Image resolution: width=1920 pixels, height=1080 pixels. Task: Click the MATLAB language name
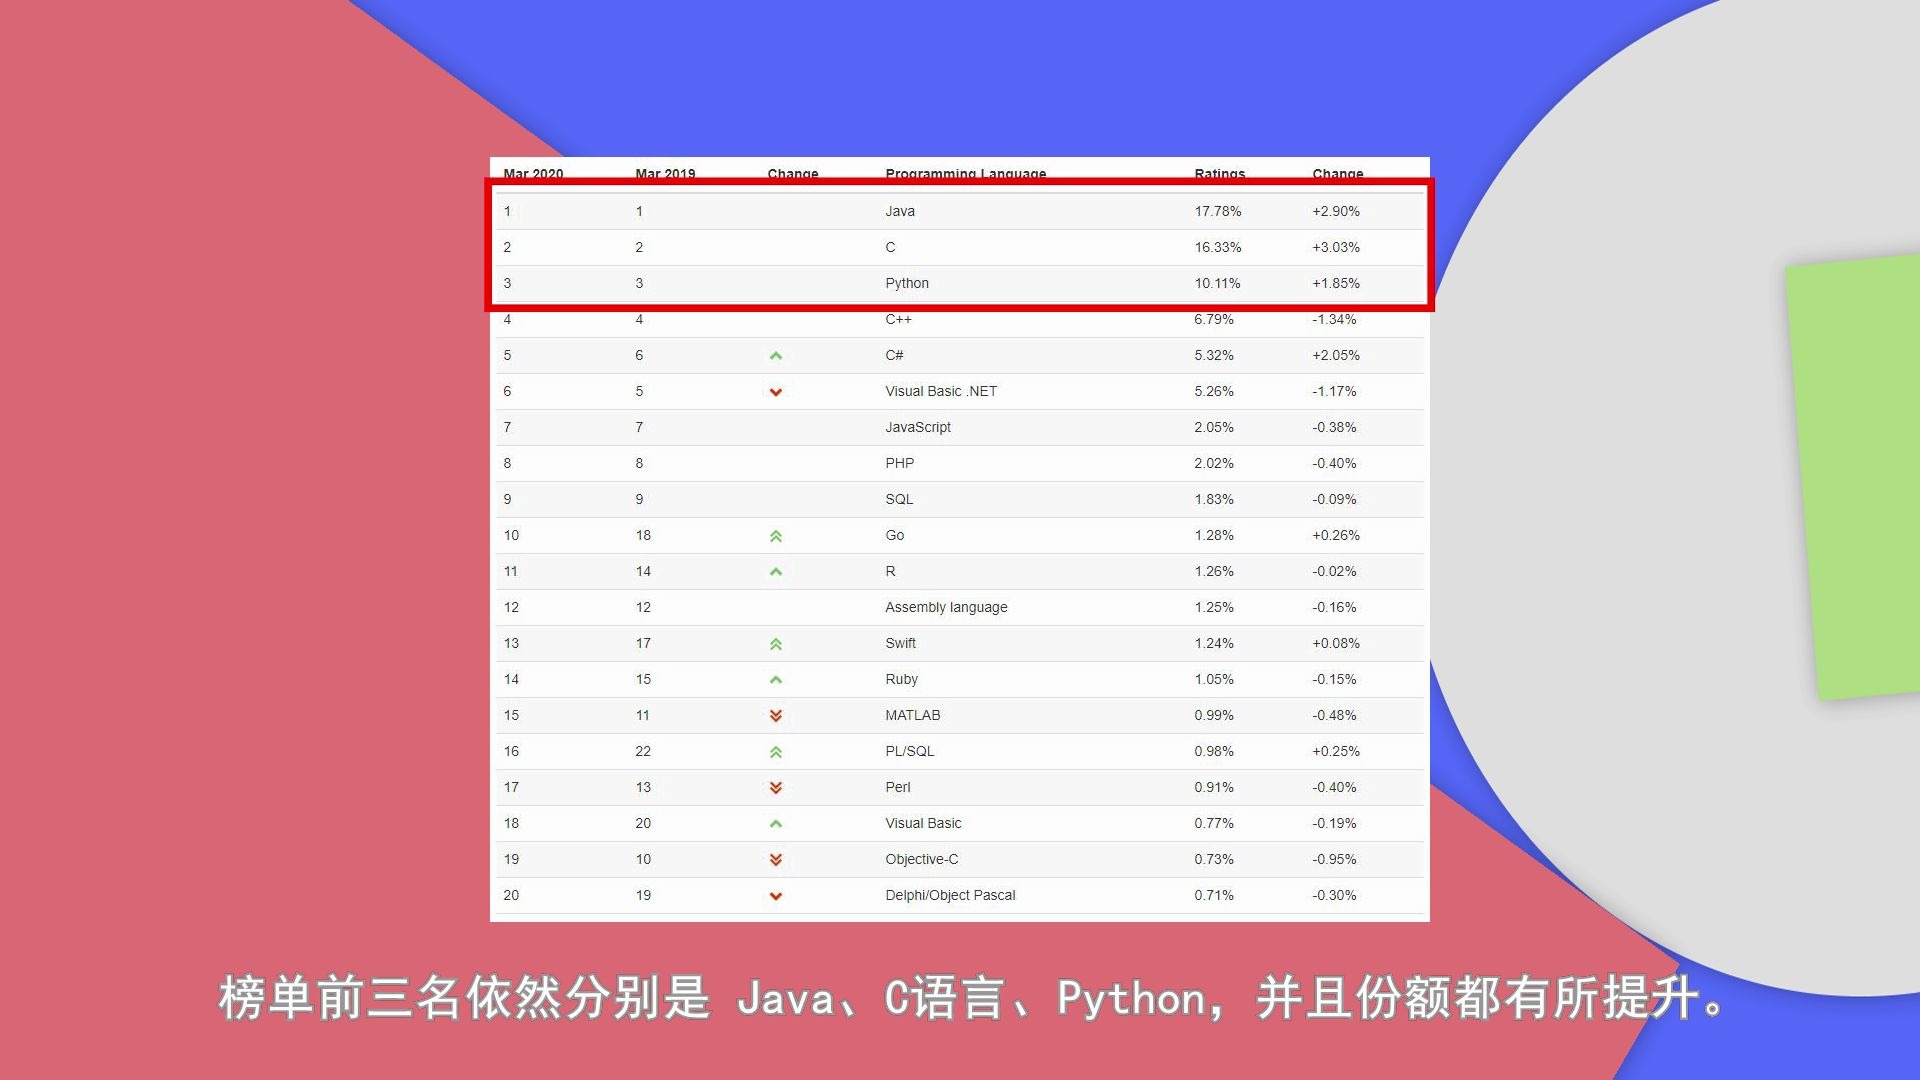coord(913,715)
